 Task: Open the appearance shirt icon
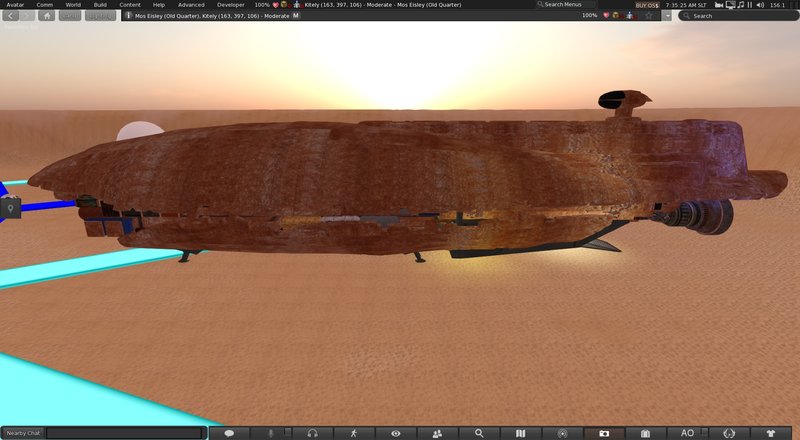coord(770,433)
